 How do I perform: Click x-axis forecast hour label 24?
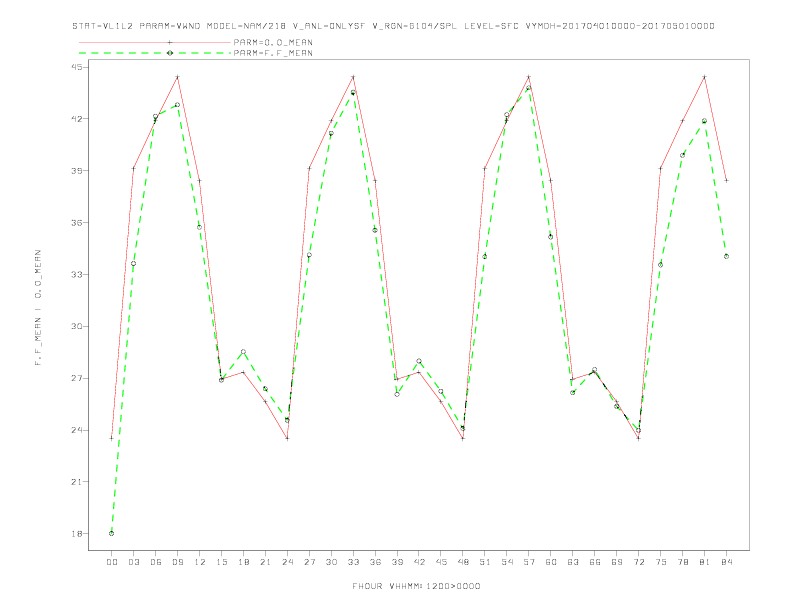[287, 562]
